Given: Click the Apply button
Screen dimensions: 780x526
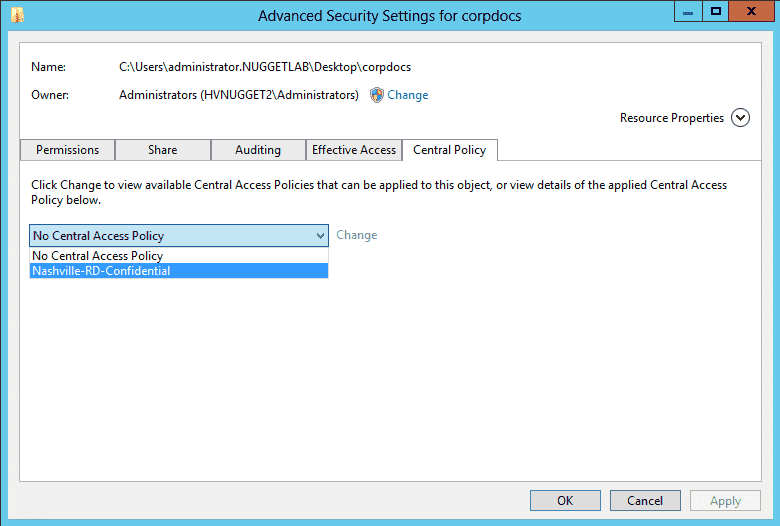Looking at the screenshot, I should (725, 501).
